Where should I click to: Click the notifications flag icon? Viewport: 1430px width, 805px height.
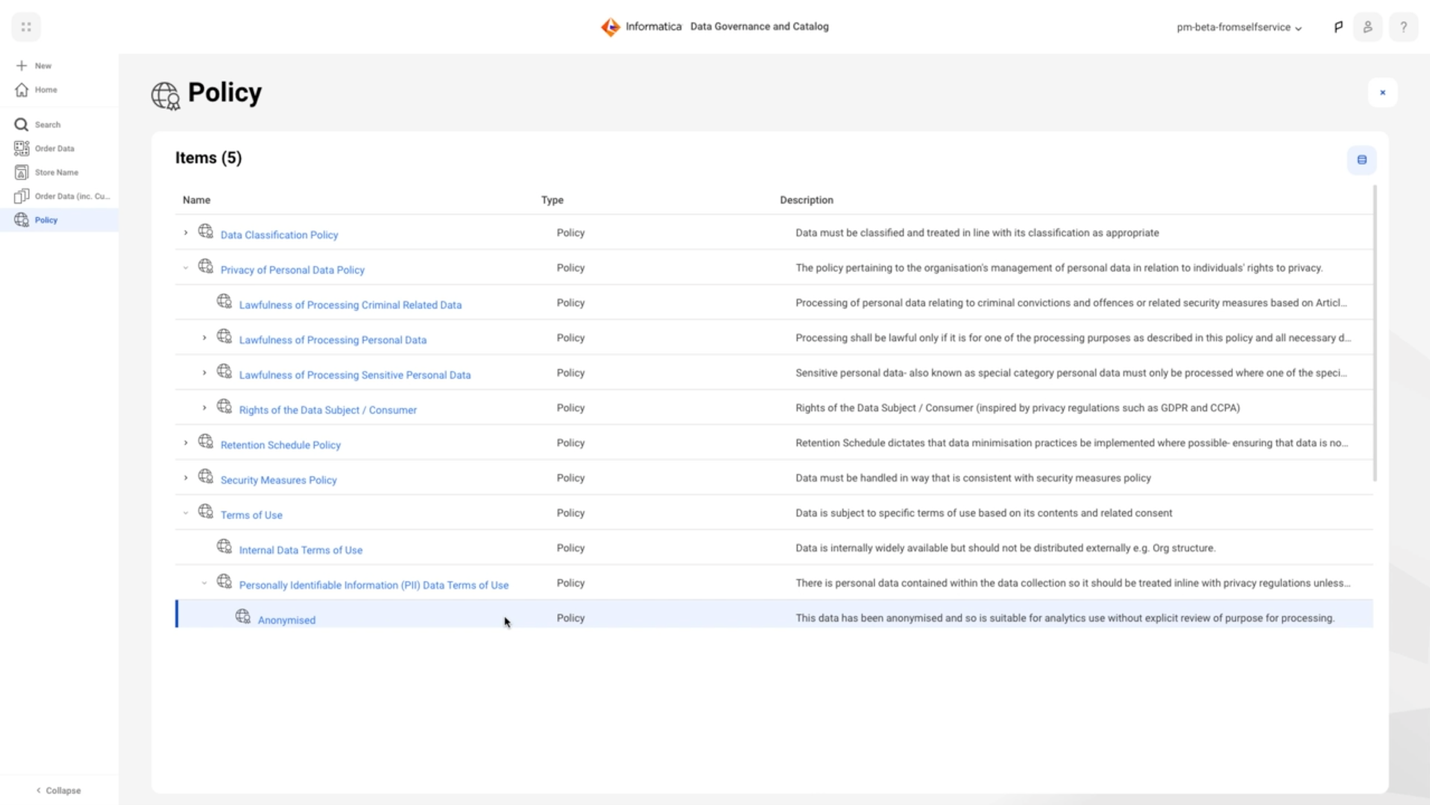click(x=1338, y=27)
